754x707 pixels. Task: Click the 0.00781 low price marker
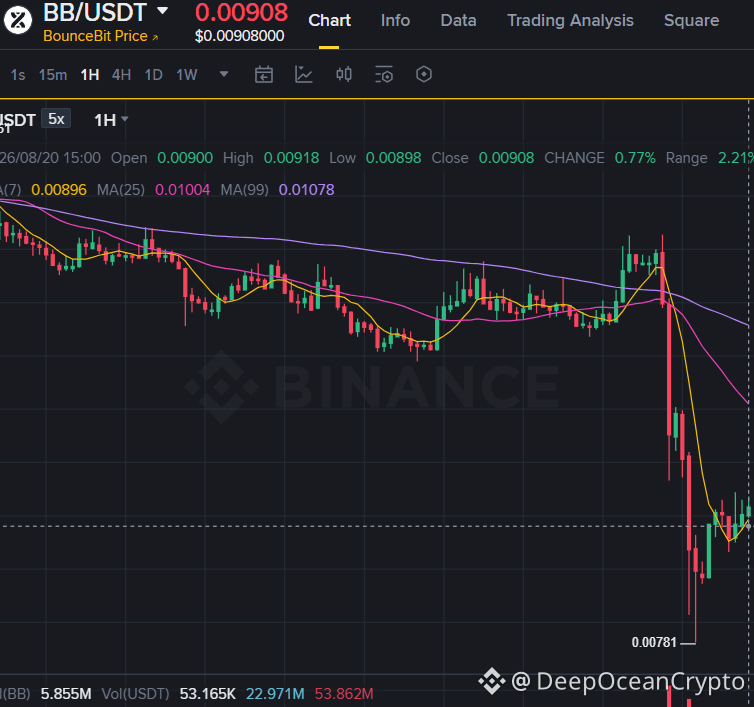(x=654, y=643)
